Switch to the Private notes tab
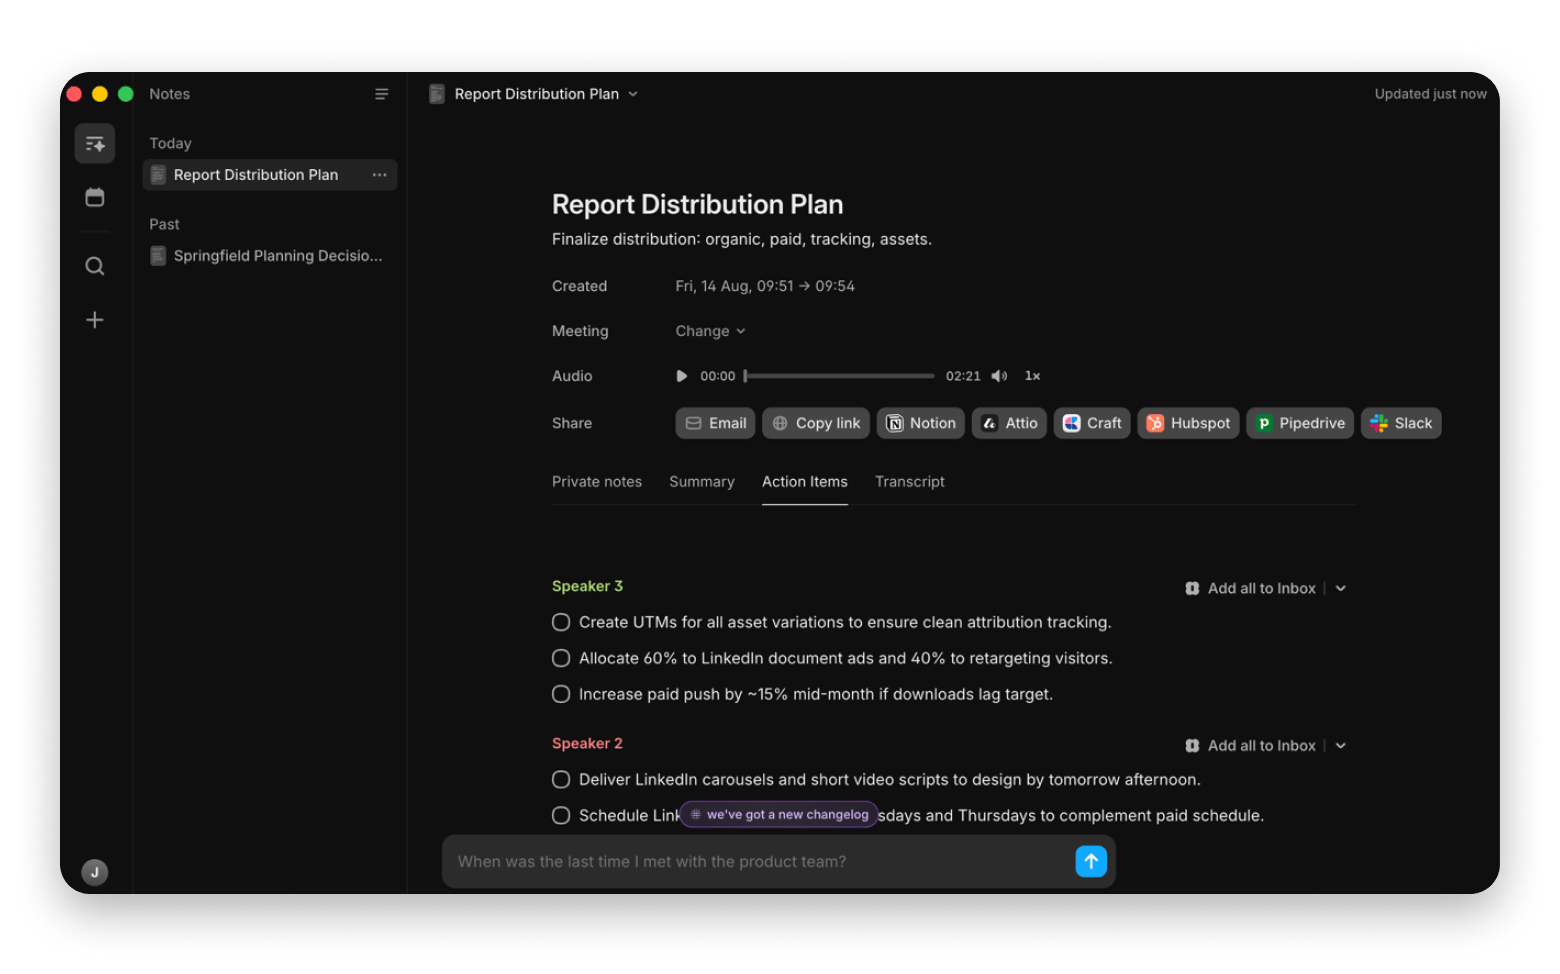The image size is (1560, 974). [x=597, y=482]
